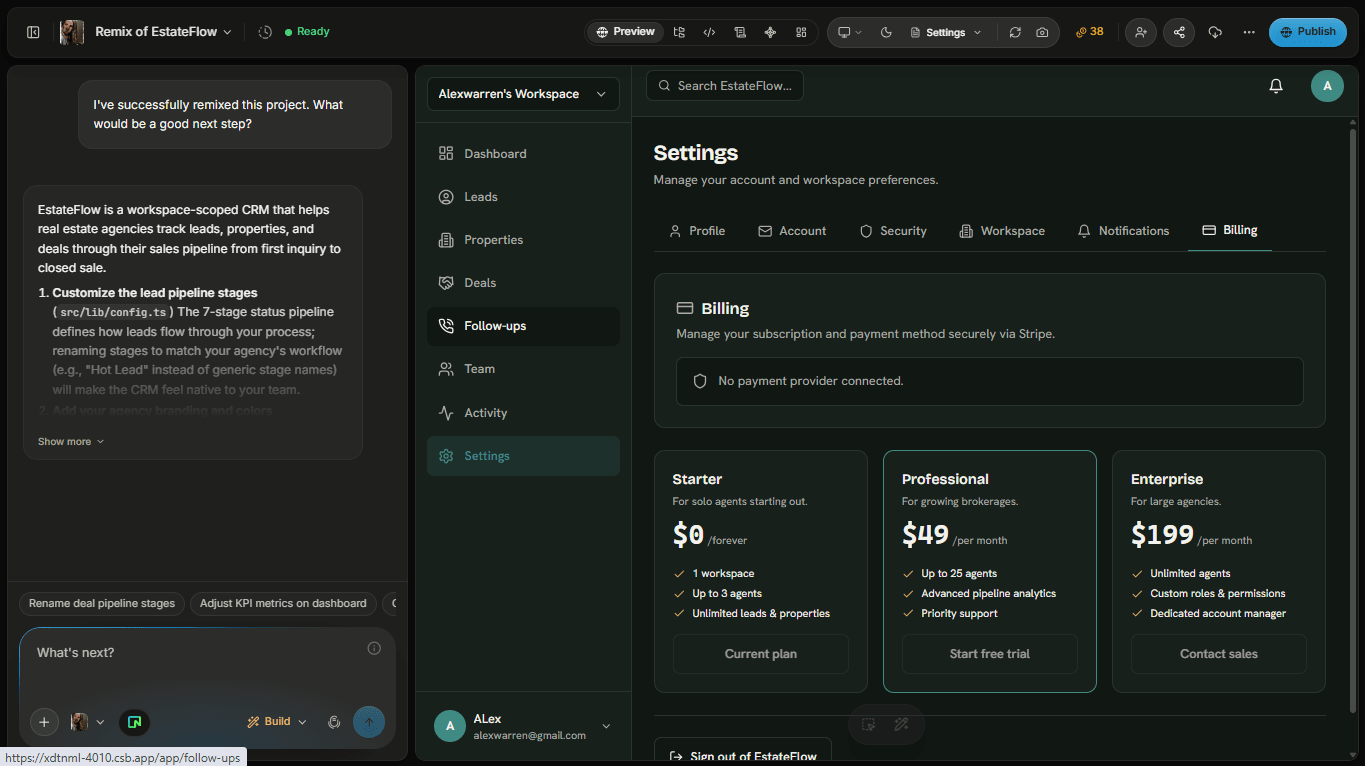The width and height of the screenshot is (1365, 766).
Task: Open the database view icon
Action: [x=740, y=32]
